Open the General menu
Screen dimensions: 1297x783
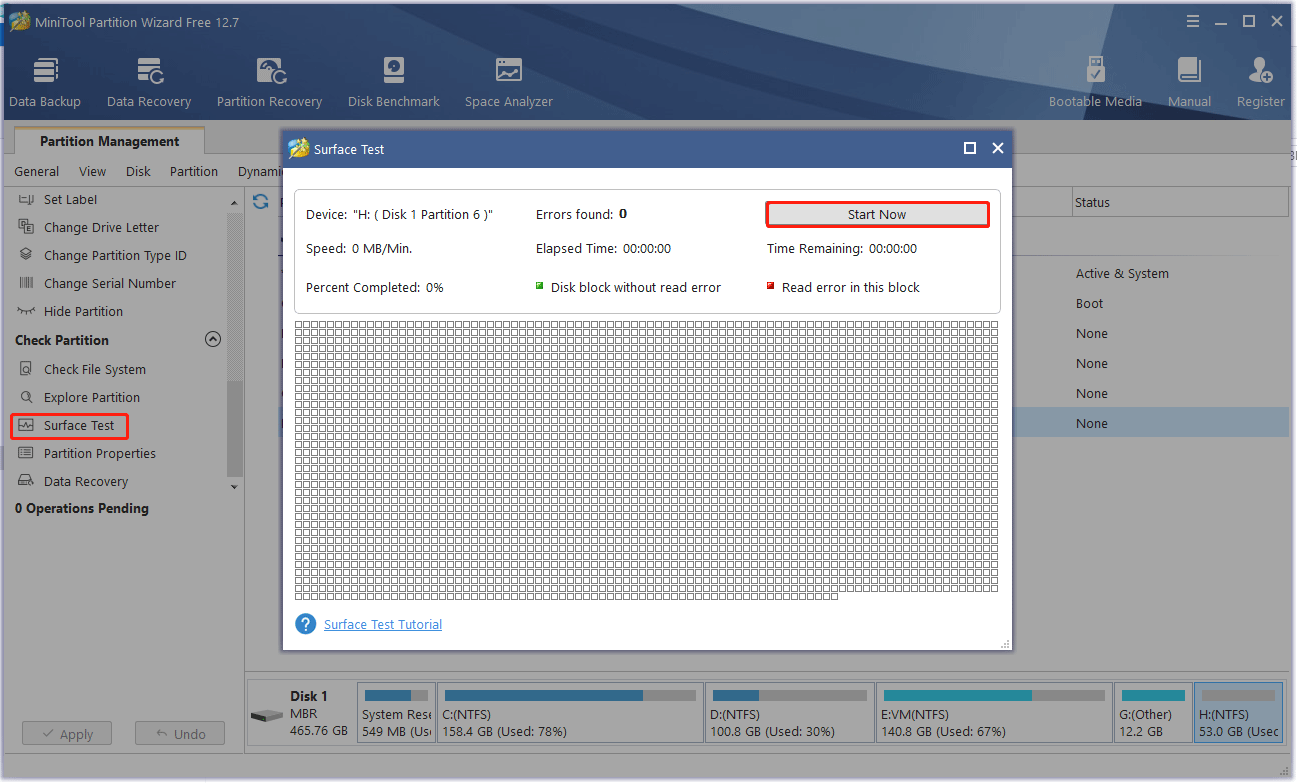click(36, 171)
